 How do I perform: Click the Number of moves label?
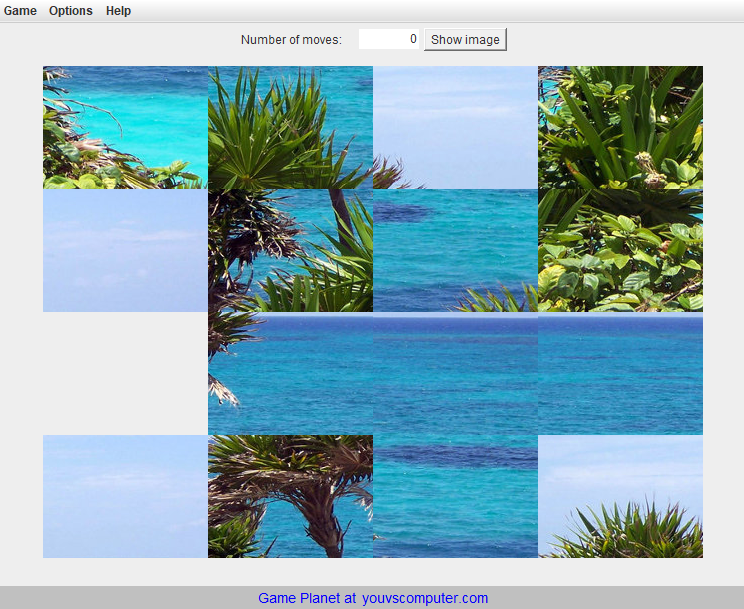coord(291,39)
